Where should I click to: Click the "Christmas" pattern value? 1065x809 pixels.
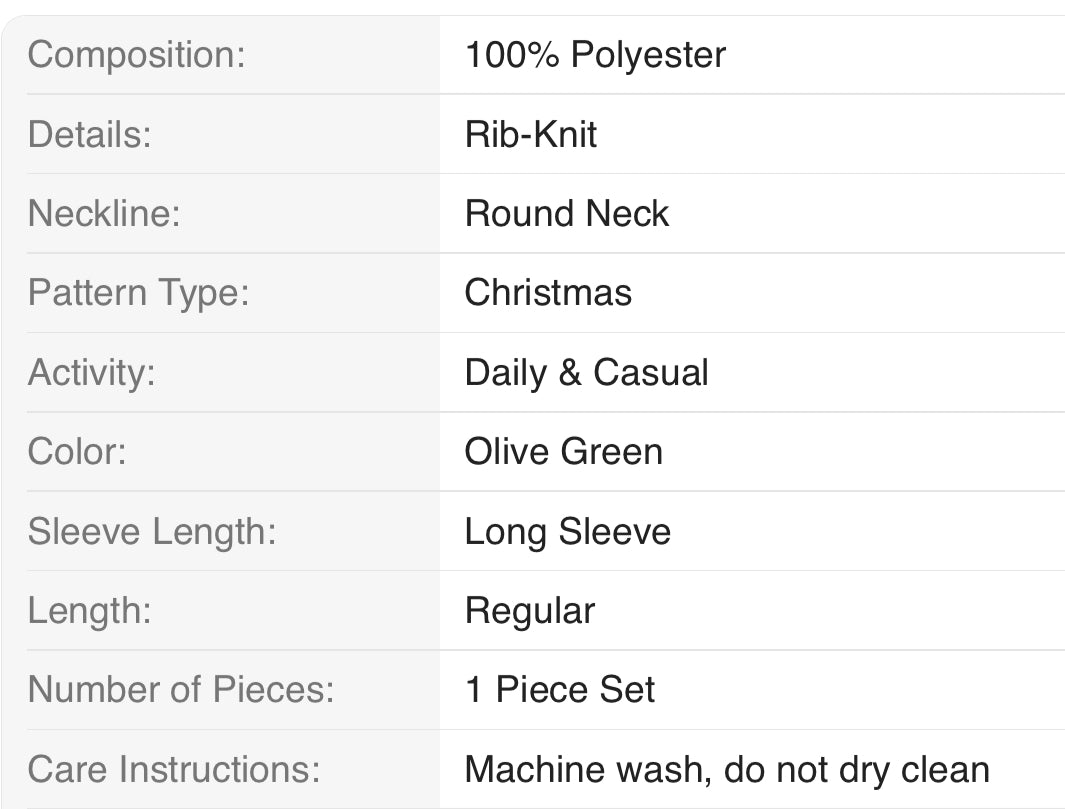click(x=548, y=292)
